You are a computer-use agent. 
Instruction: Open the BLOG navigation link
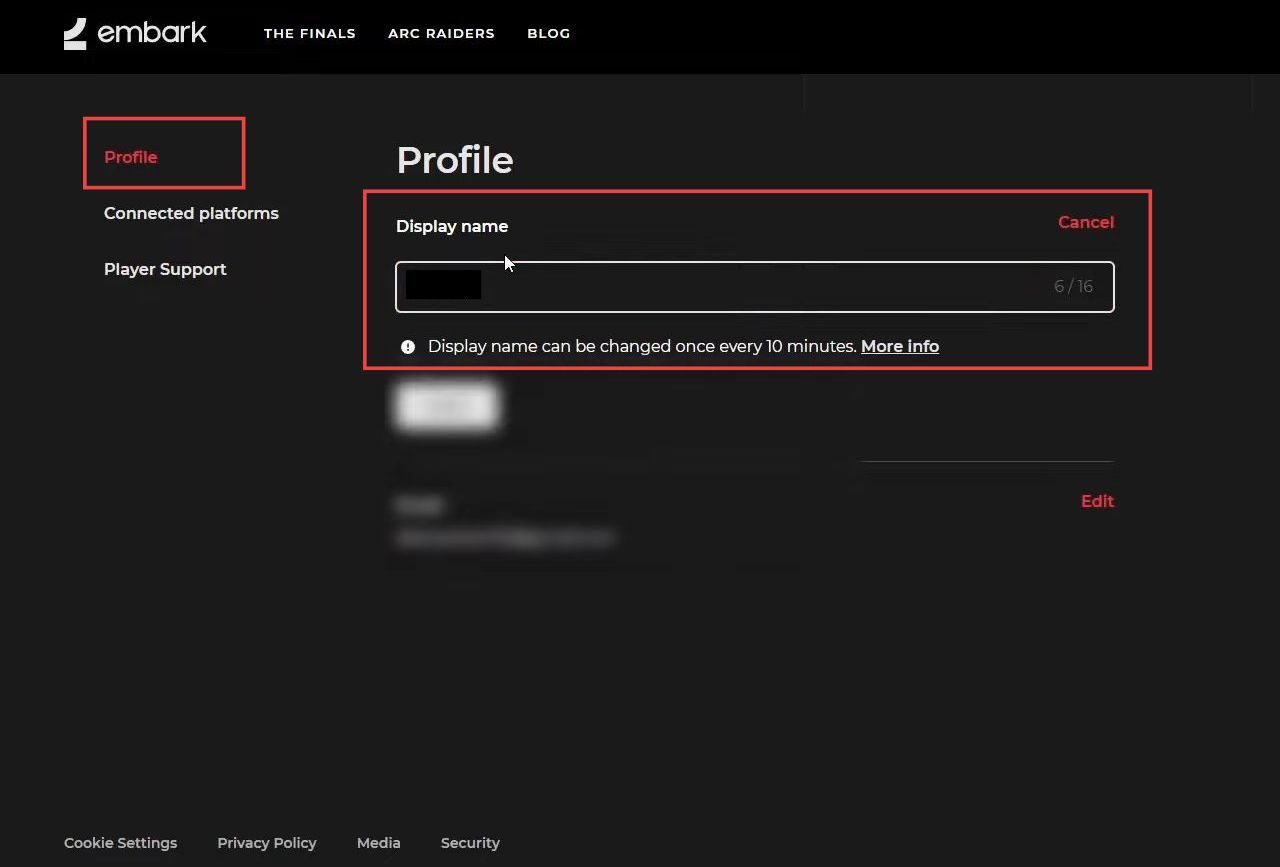click(x=548, y=33)
